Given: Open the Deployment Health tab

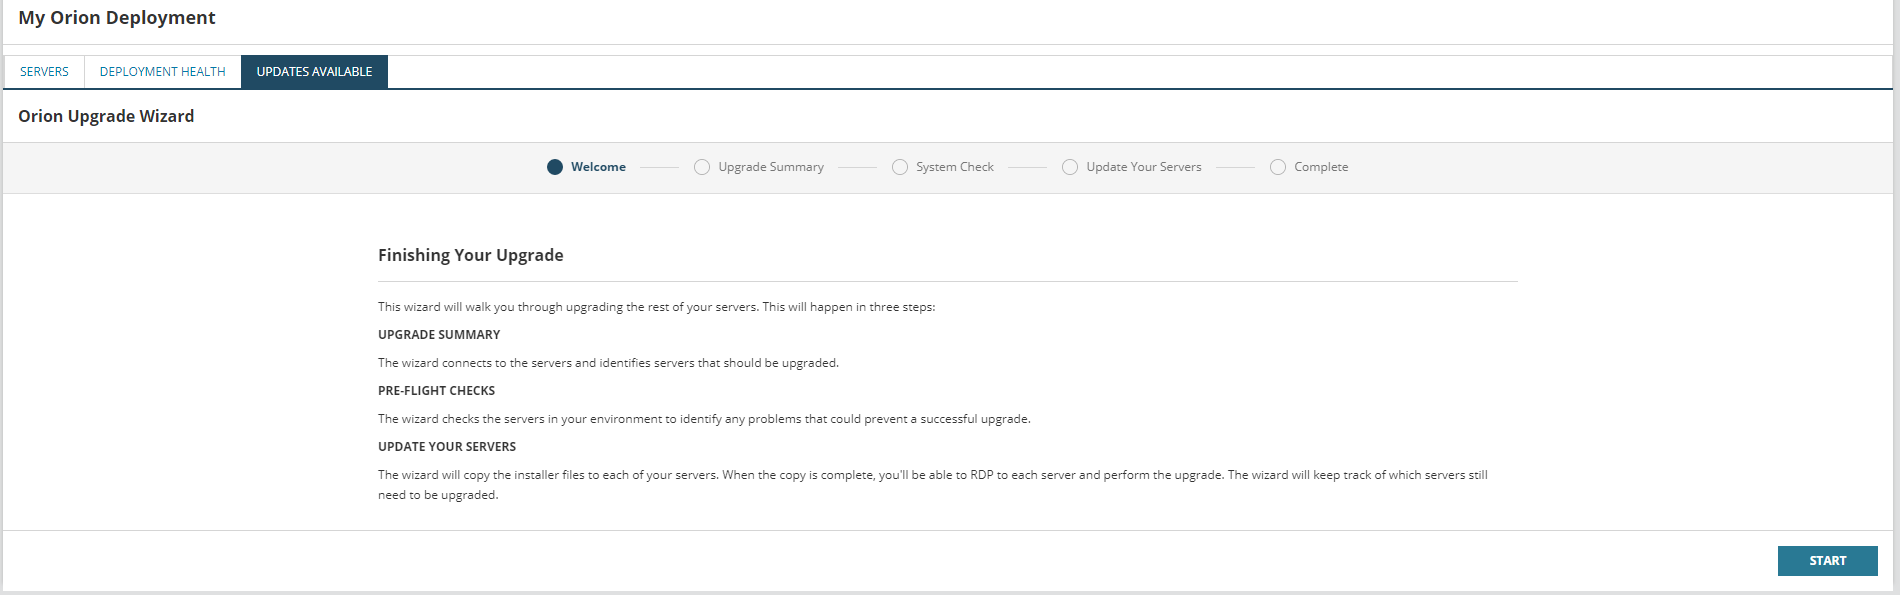Looking at the screenshot, I should click(x=163, y=72).
